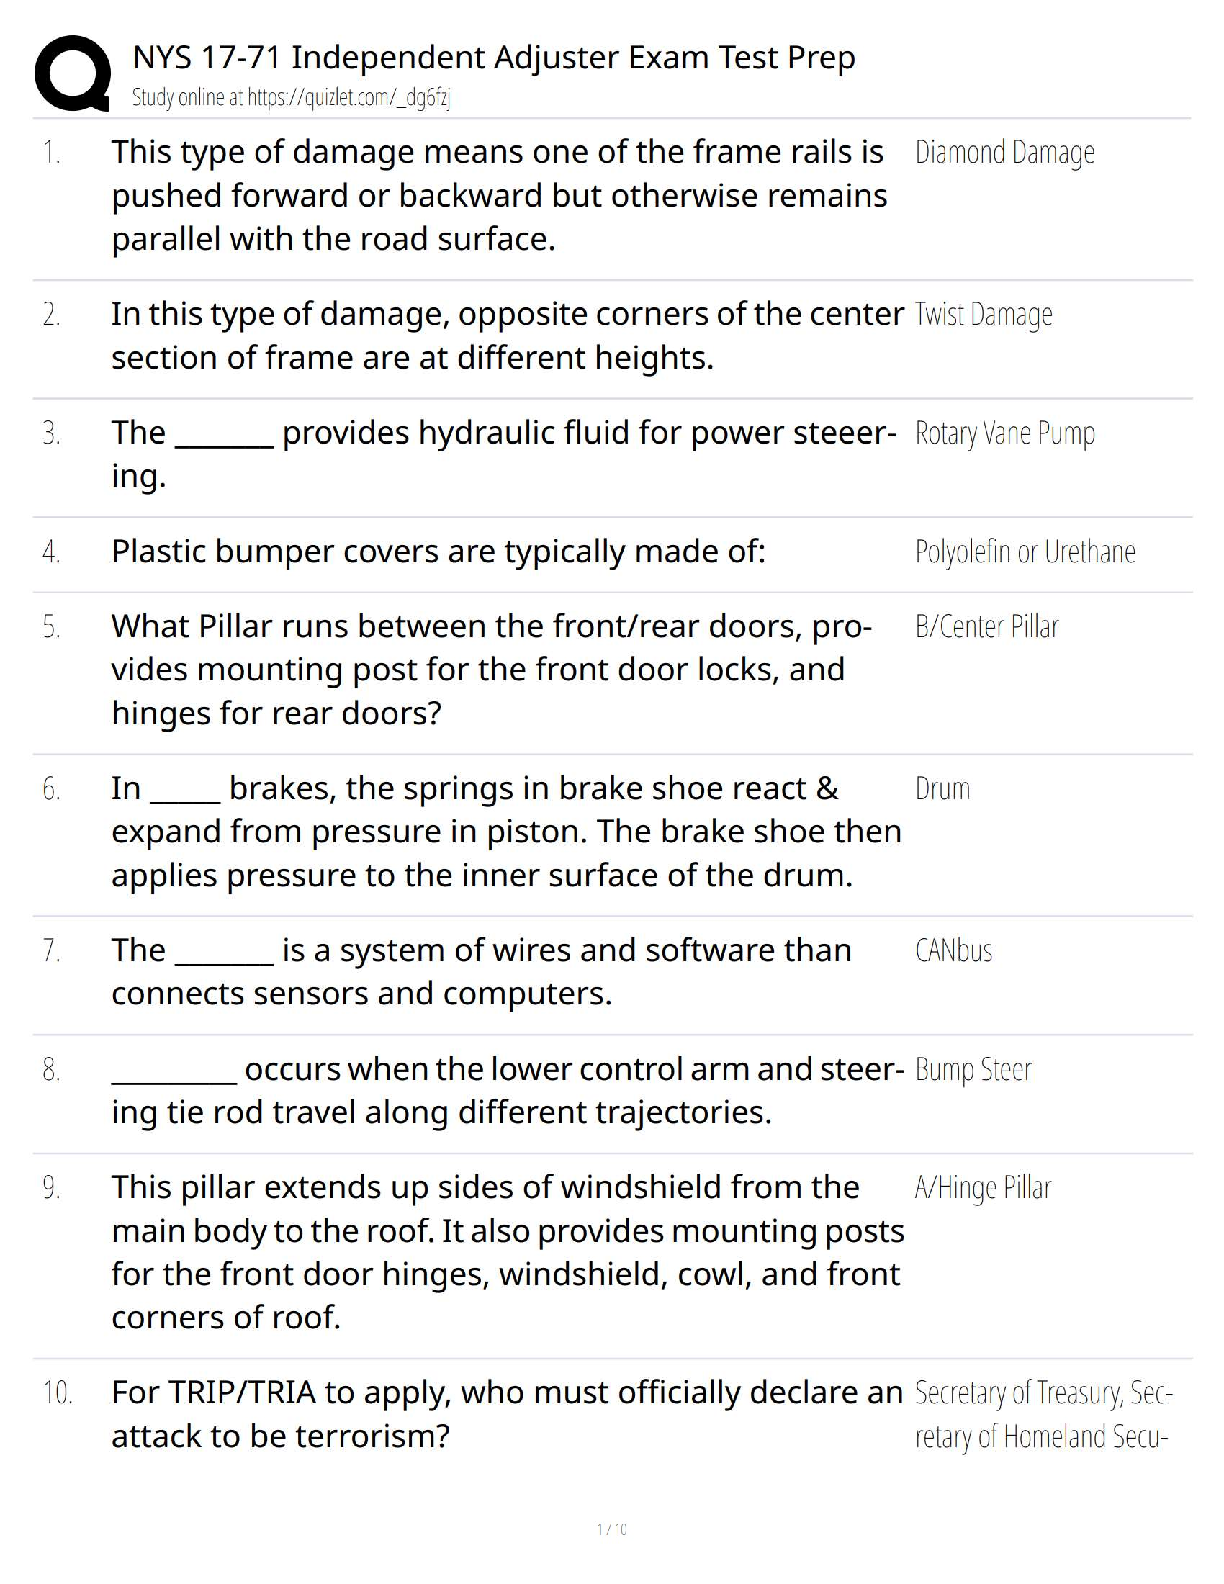Click the Rotary Vane Pump answer
The height and width of the screenshot is (1584, 1224).
click(1004, 434)
